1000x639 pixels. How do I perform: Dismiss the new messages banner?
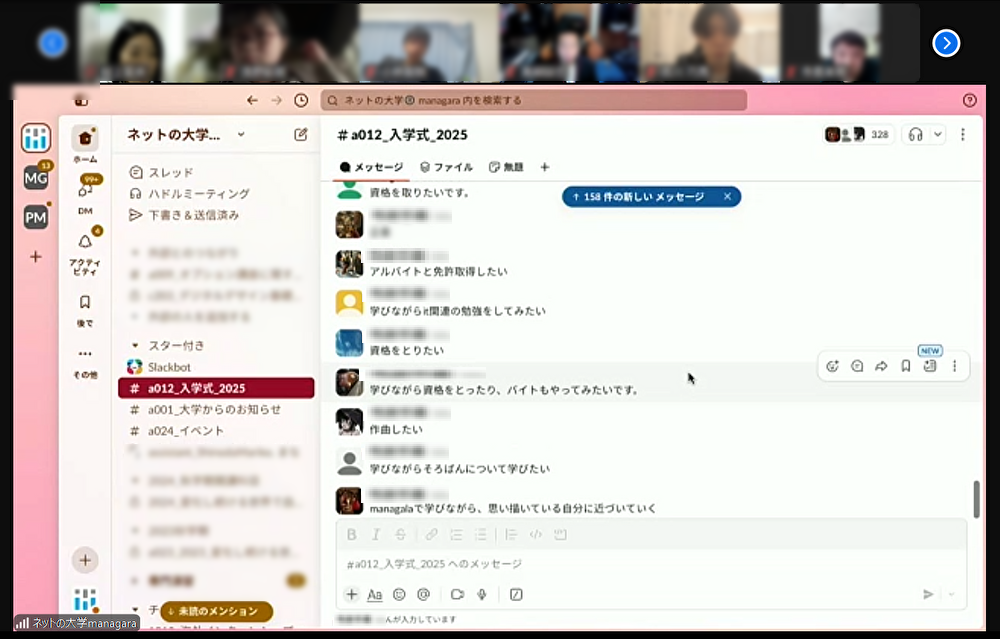727,196
